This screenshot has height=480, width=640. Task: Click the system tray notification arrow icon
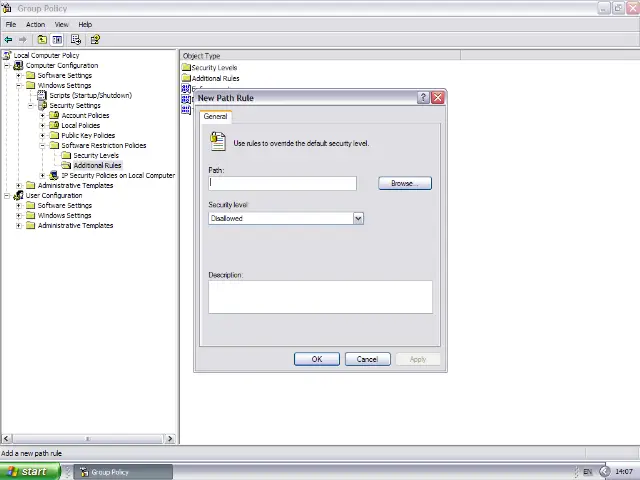[604, 471]
